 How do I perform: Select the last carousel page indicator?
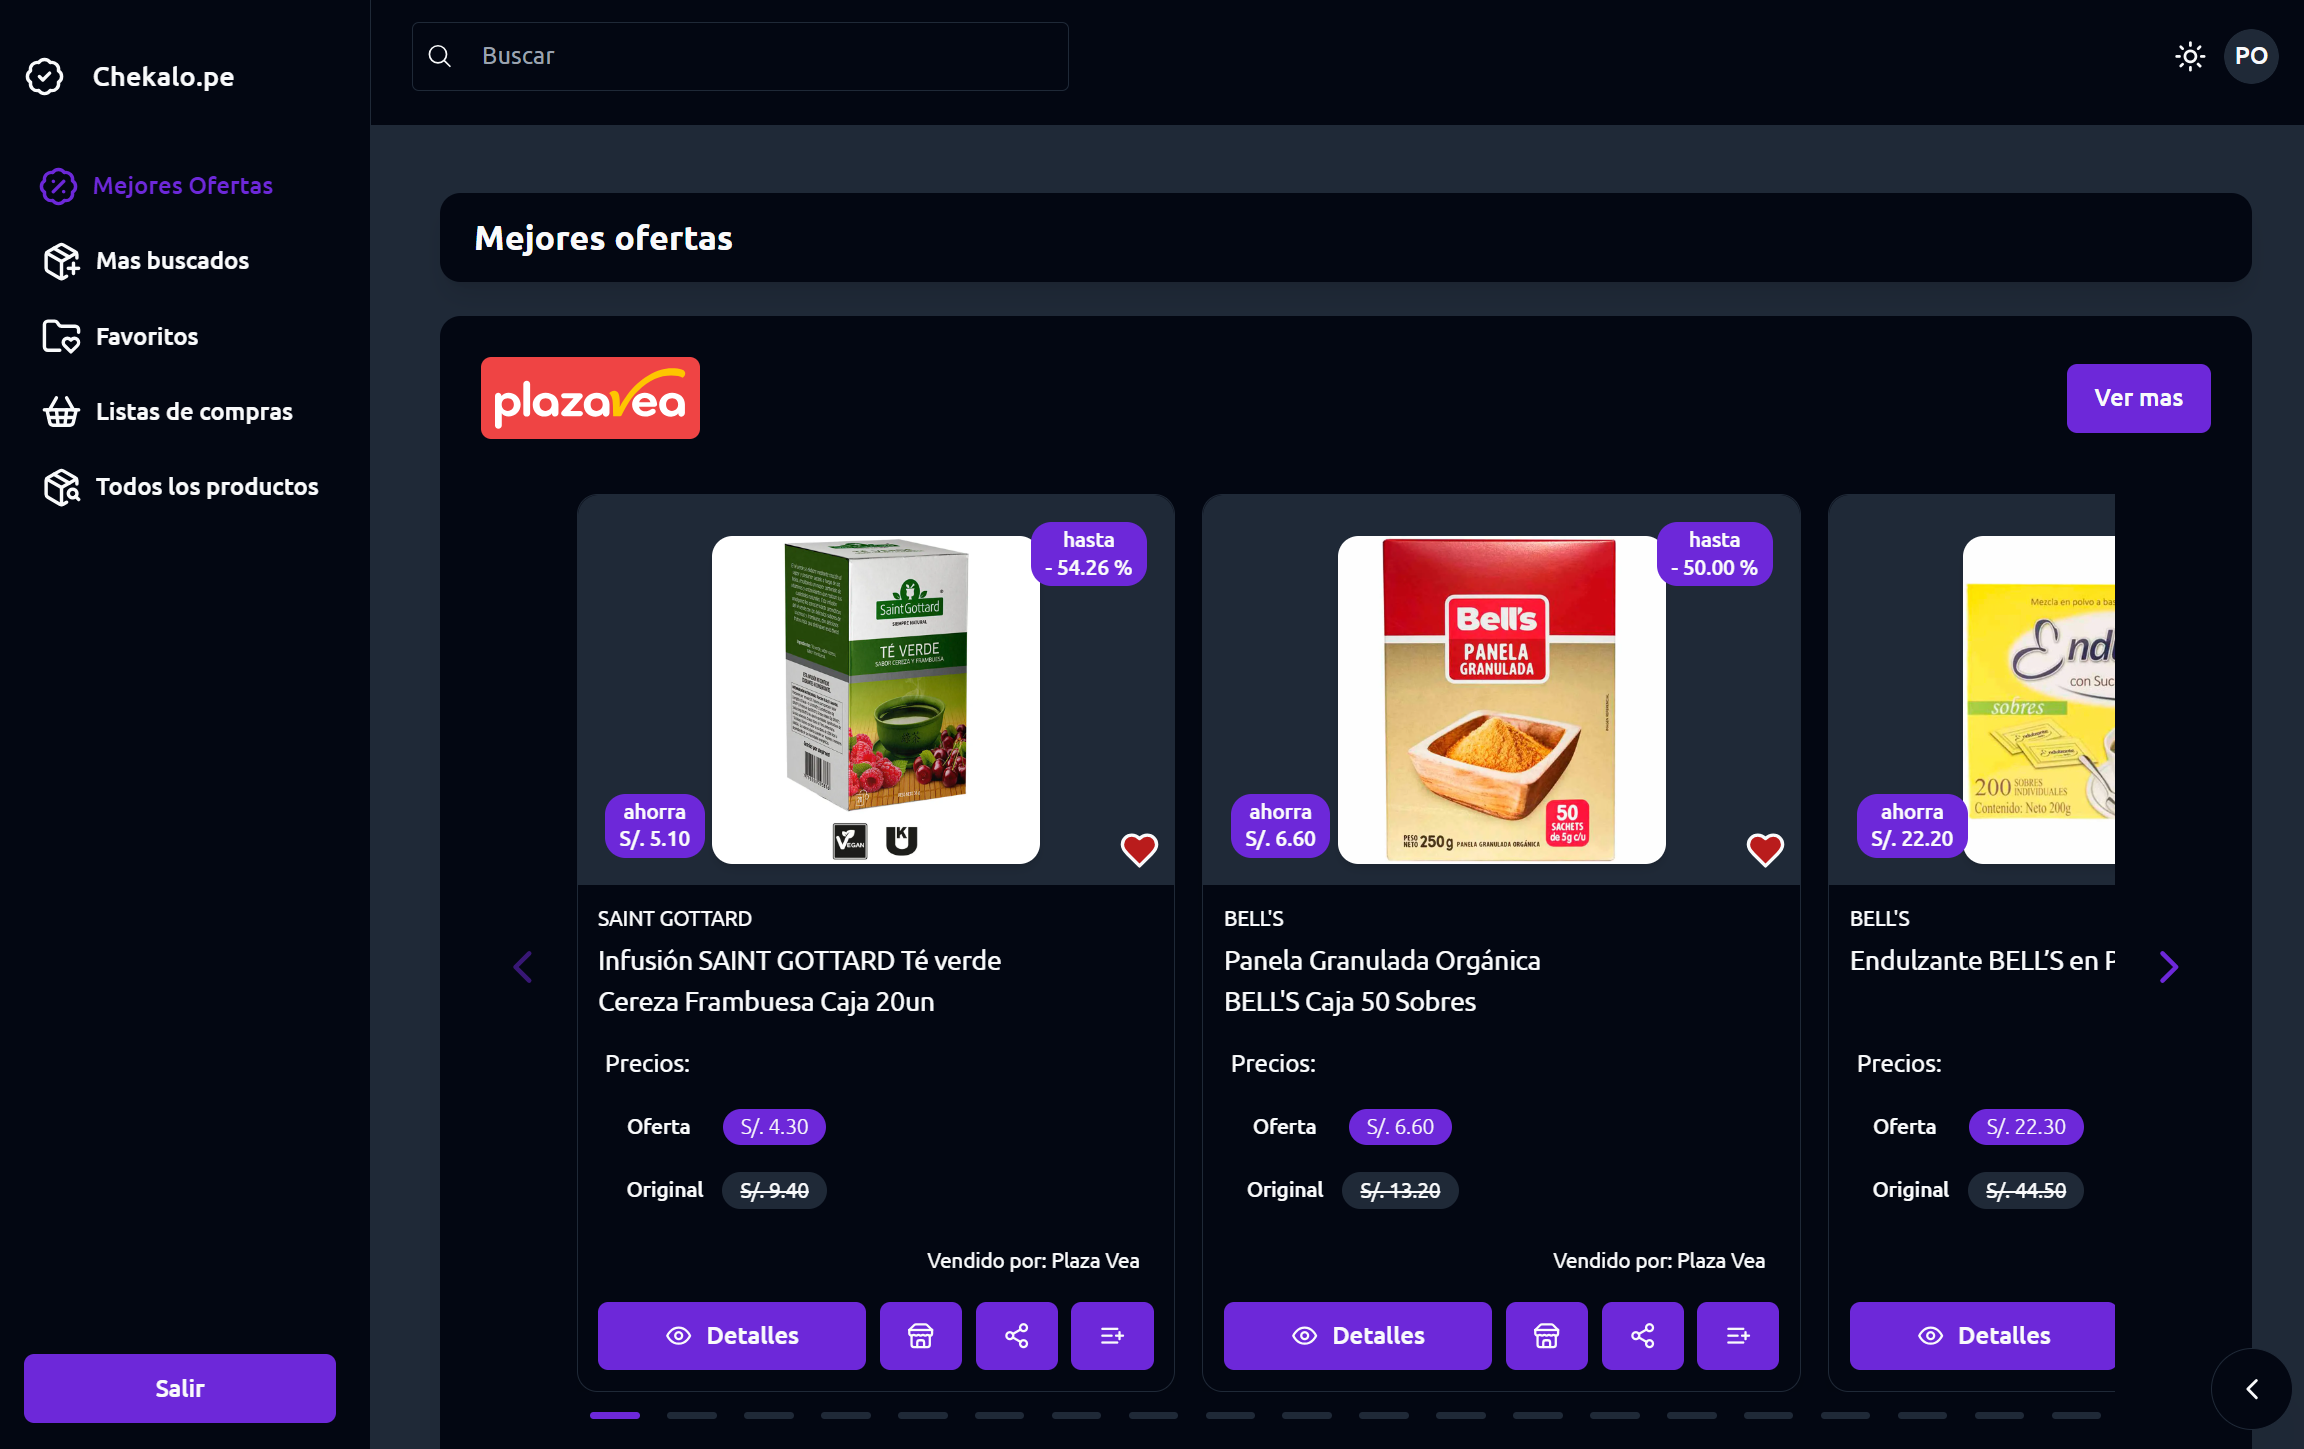[2077, 1416]
